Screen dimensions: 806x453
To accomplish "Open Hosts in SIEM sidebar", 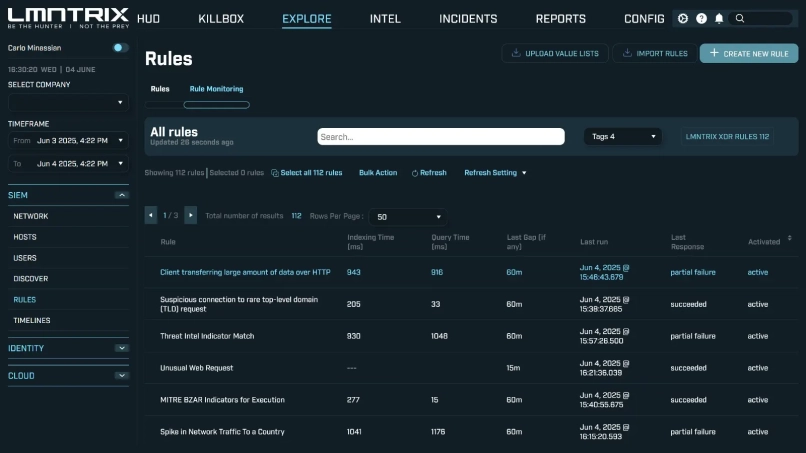I will [25, 237].
